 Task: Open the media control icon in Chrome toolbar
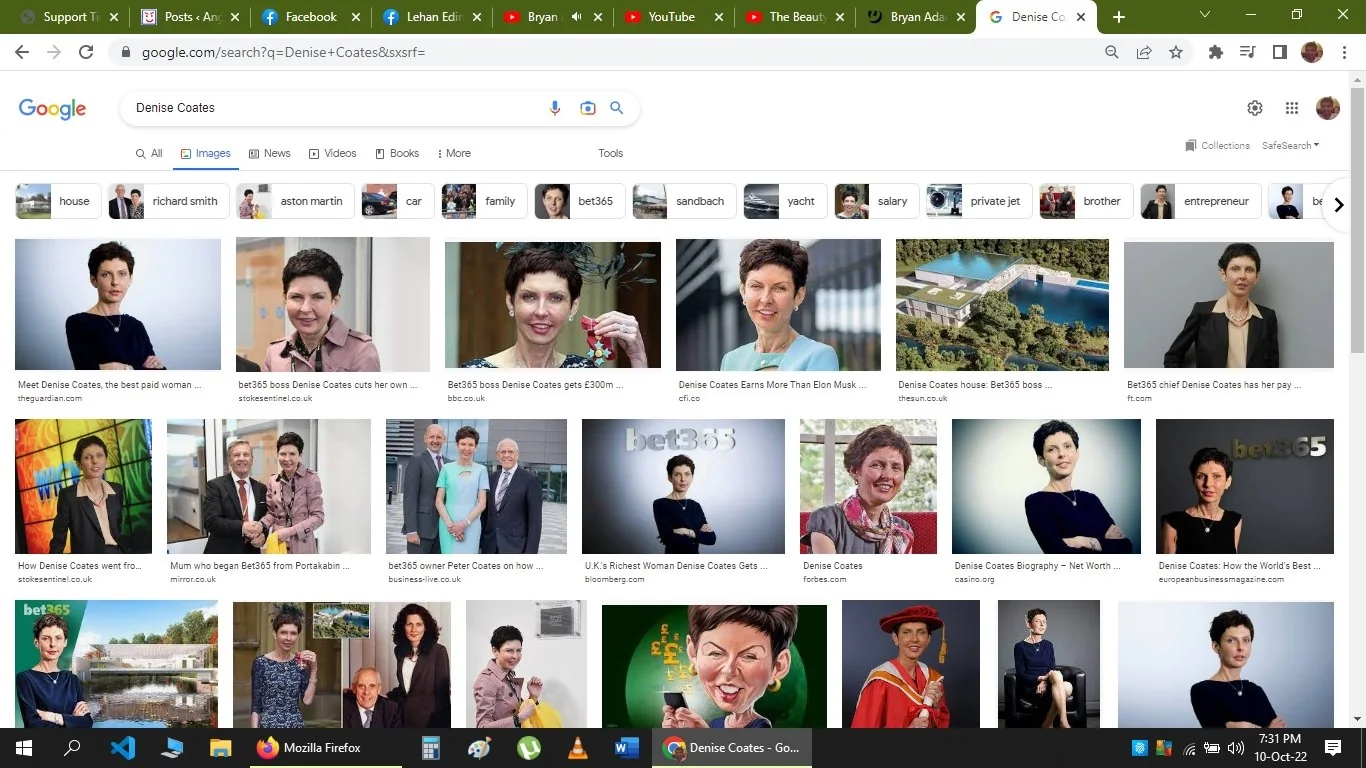(1247, 52)
